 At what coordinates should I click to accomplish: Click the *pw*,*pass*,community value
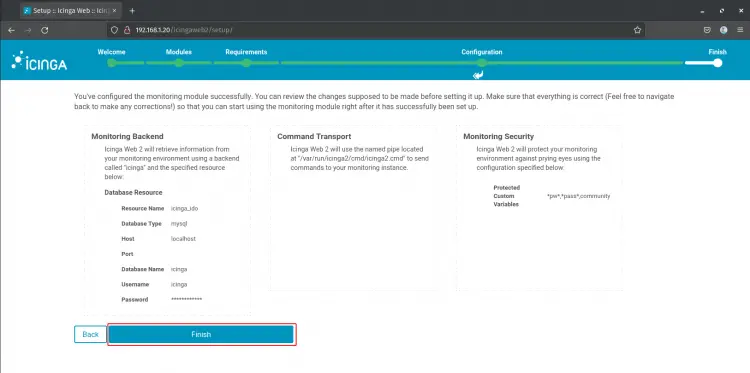pyautogui.click(x=579, y=196)
